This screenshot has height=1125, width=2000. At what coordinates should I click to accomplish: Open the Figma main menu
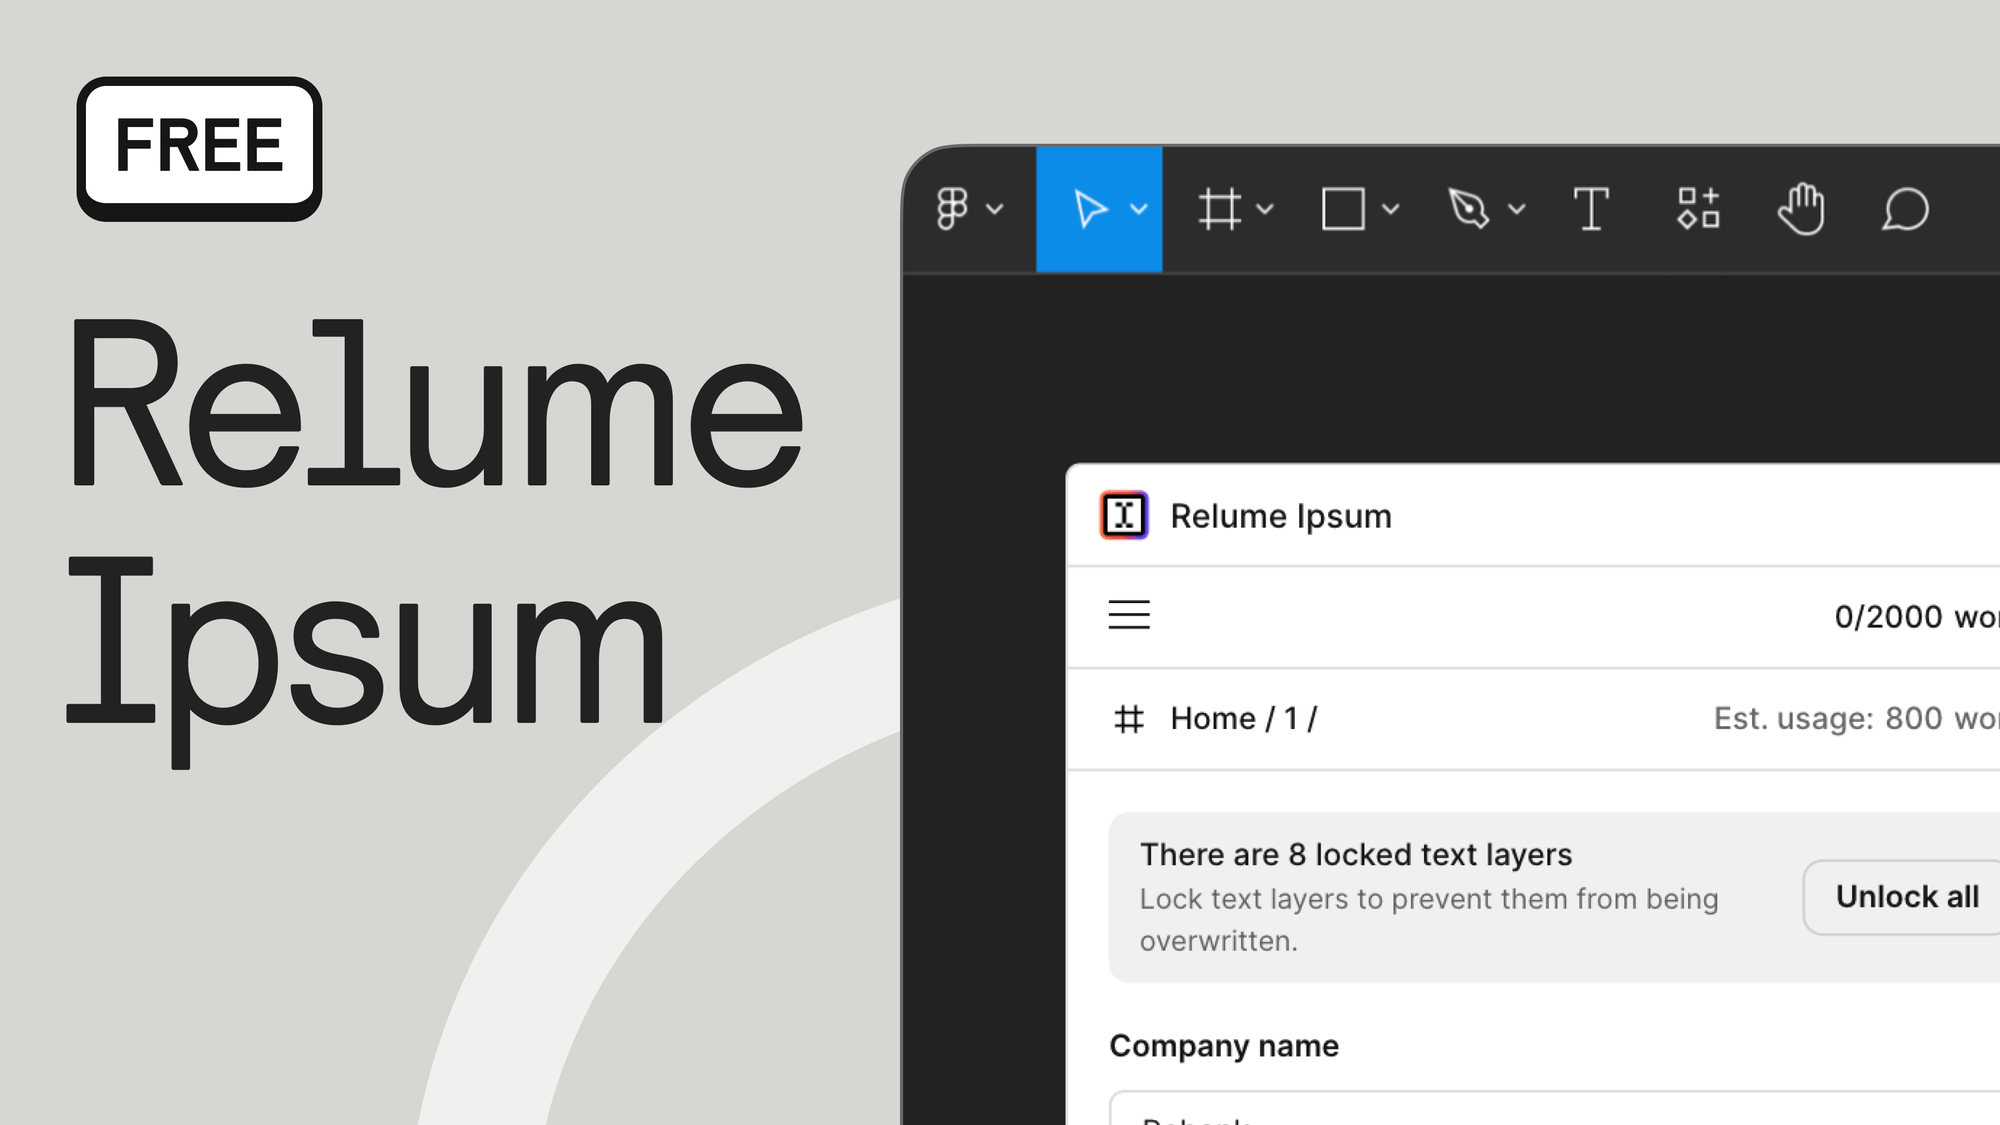953,209
